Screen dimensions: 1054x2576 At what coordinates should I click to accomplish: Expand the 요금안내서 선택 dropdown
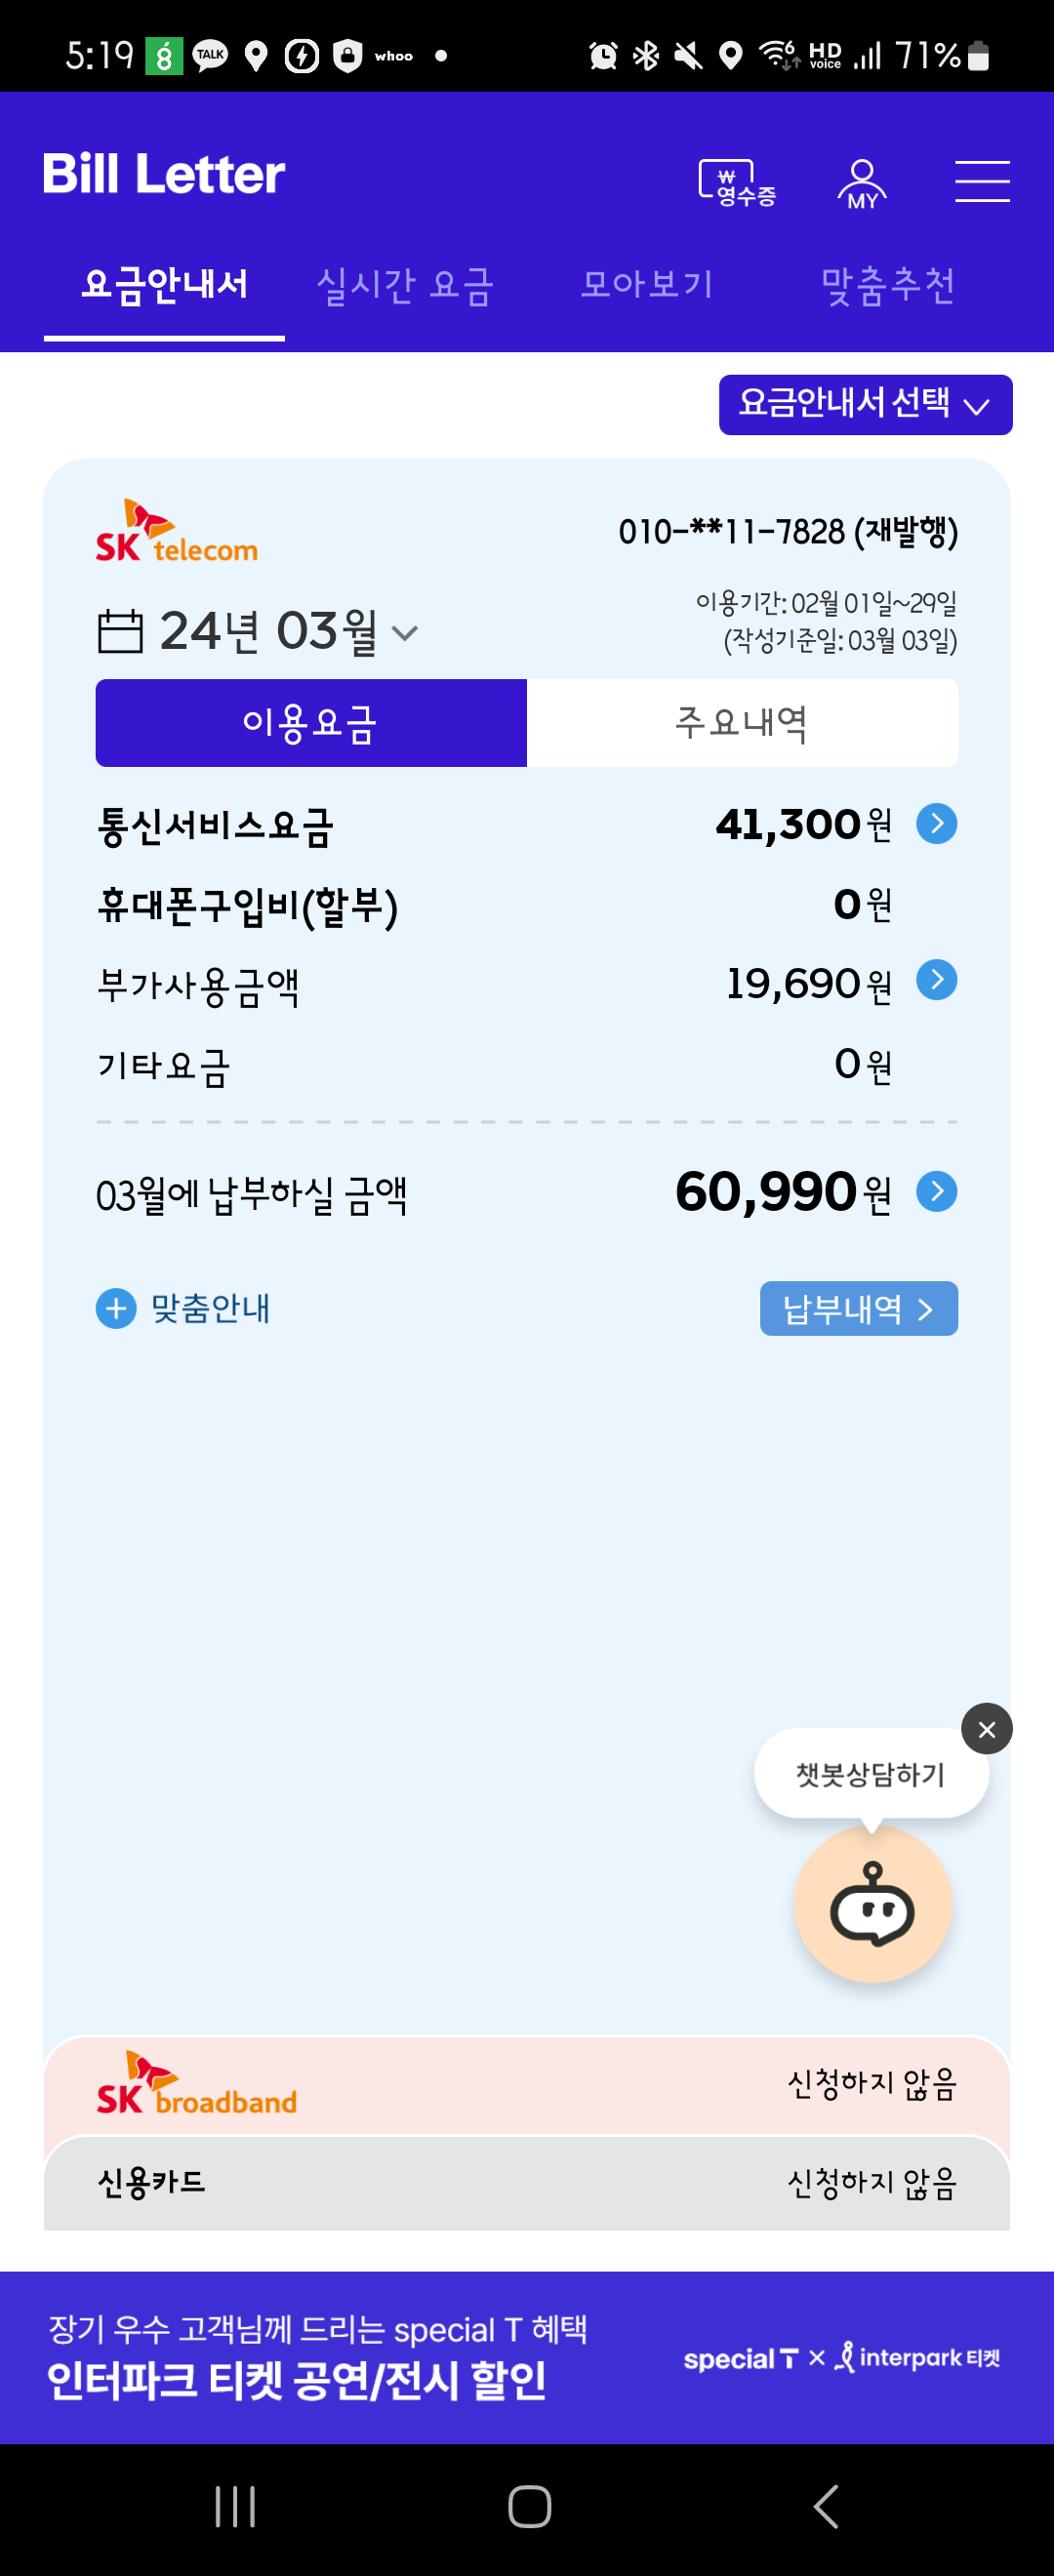(x=865, y=405)
